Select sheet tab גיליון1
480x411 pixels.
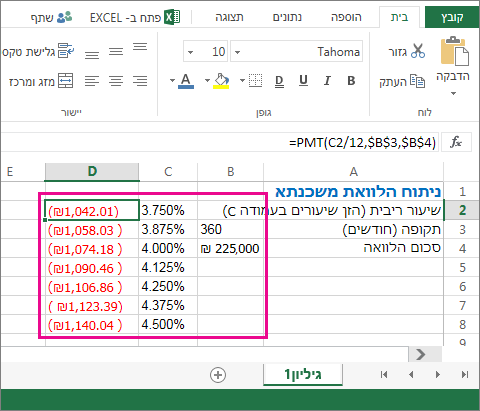pyautogui.click(x=303, y=374)
